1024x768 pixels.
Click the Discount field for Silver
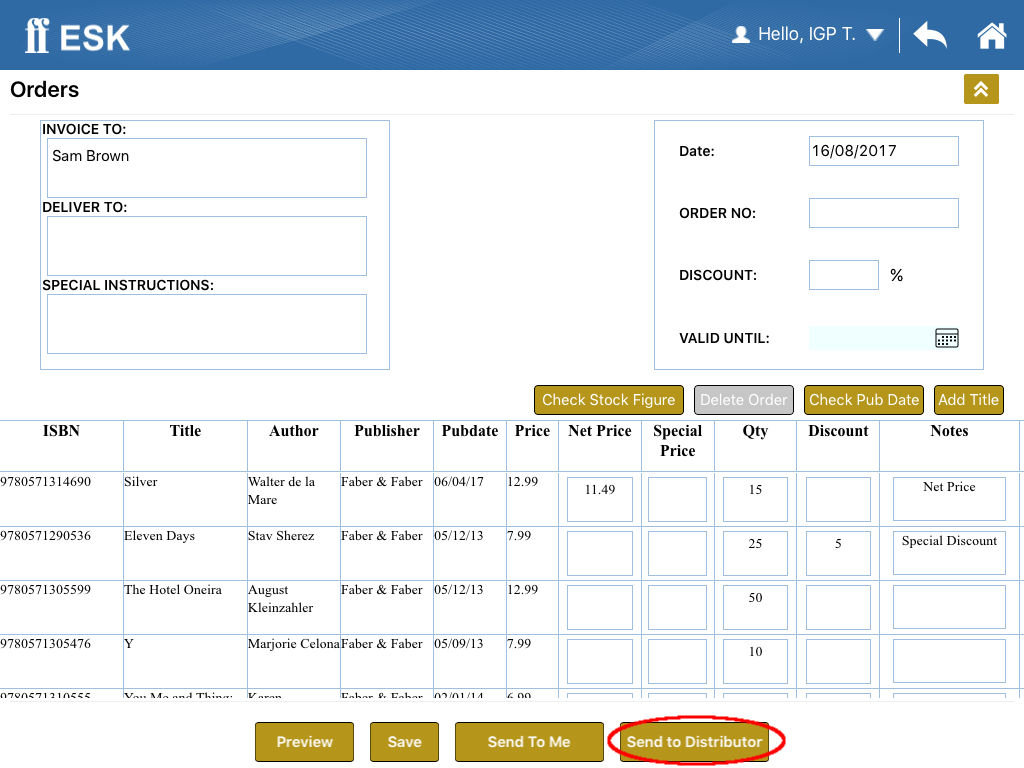point(838,499)
